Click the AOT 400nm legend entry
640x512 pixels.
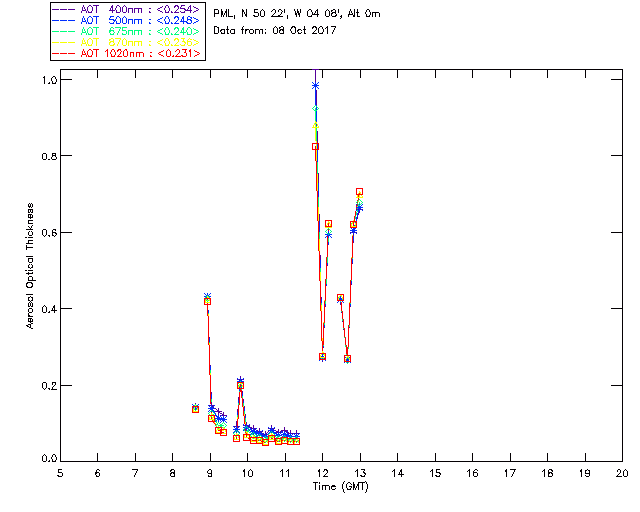pos(126,9)
